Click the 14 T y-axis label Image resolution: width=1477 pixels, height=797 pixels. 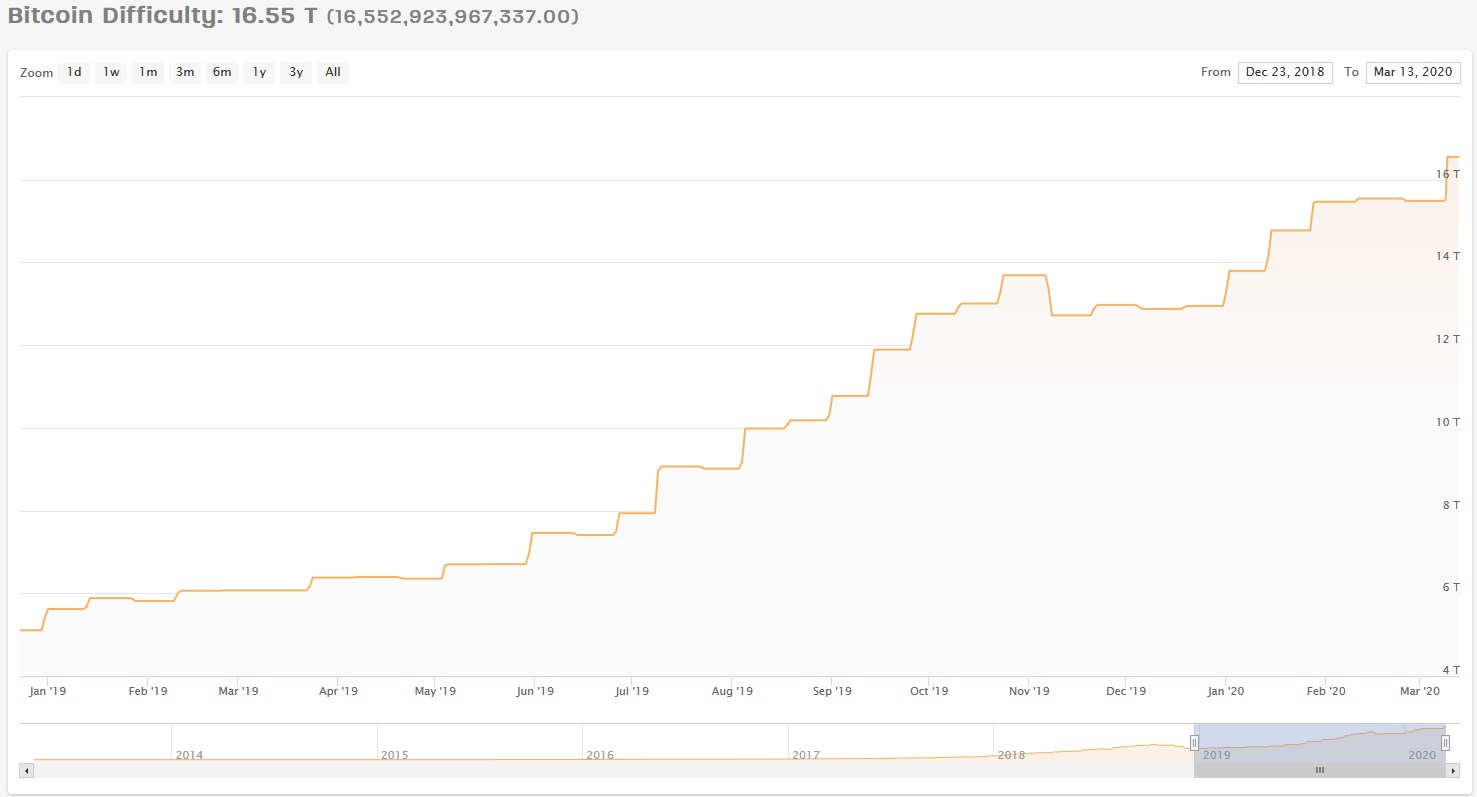[1447, 256]
